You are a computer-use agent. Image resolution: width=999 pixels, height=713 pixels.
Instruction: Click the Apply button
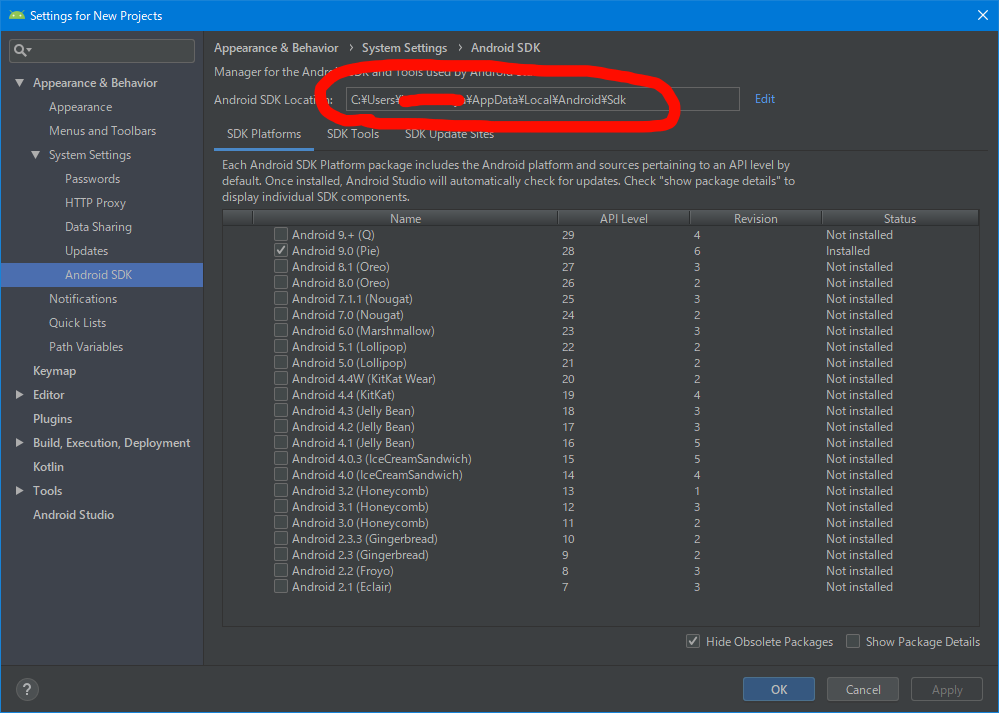coord(947,689)
